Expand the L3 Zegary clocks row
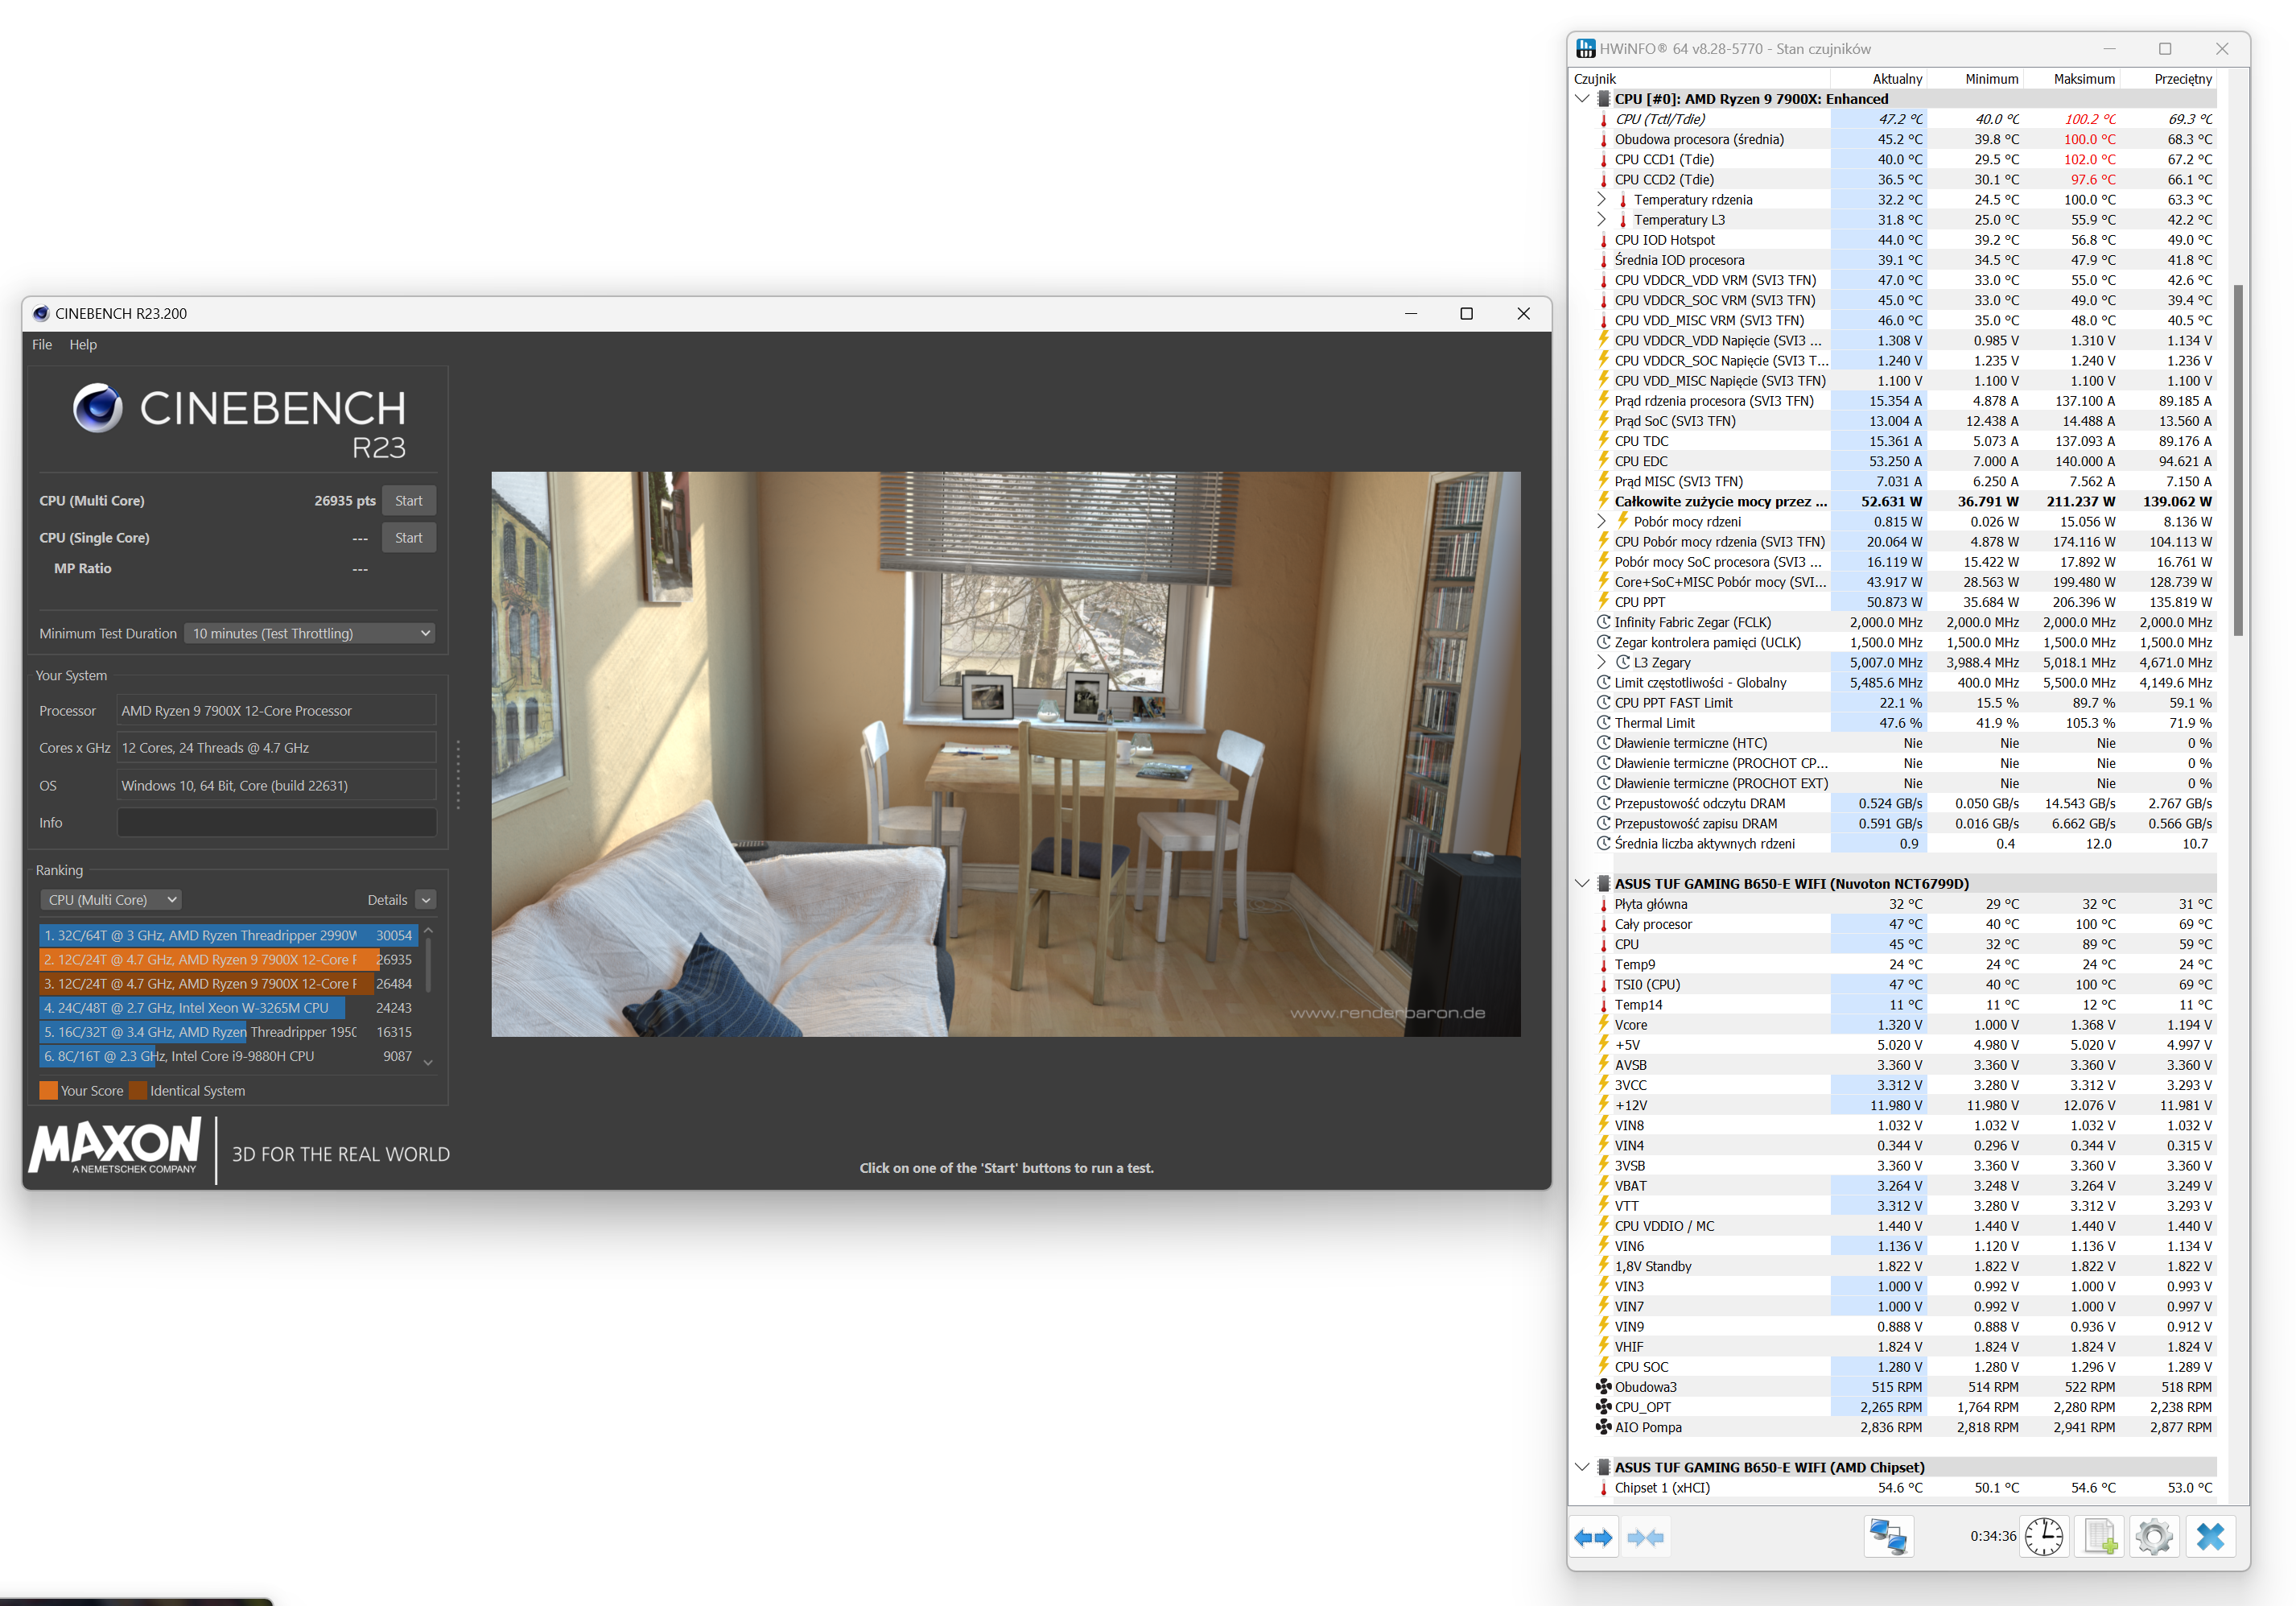The width and height of the screenshot is (2296, 1606). pyautogui.click(x=1601, y=662)
